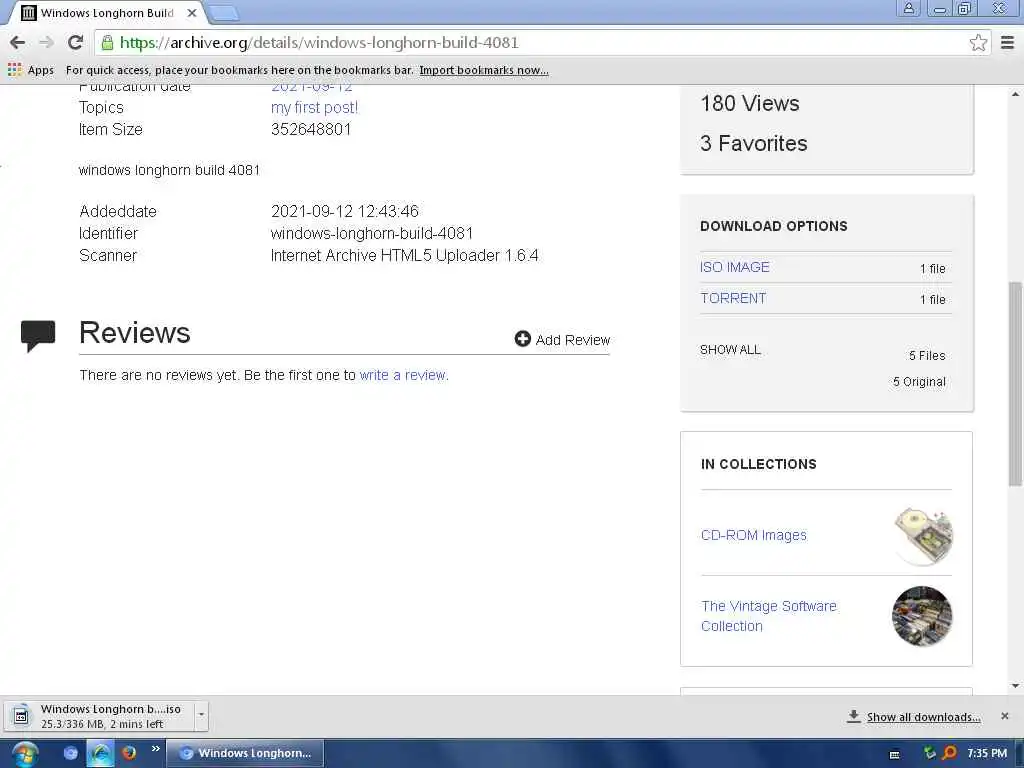Go back with the browser back arrow
Viewport: 1024px width, 768px height.
[x=18, y=42]
